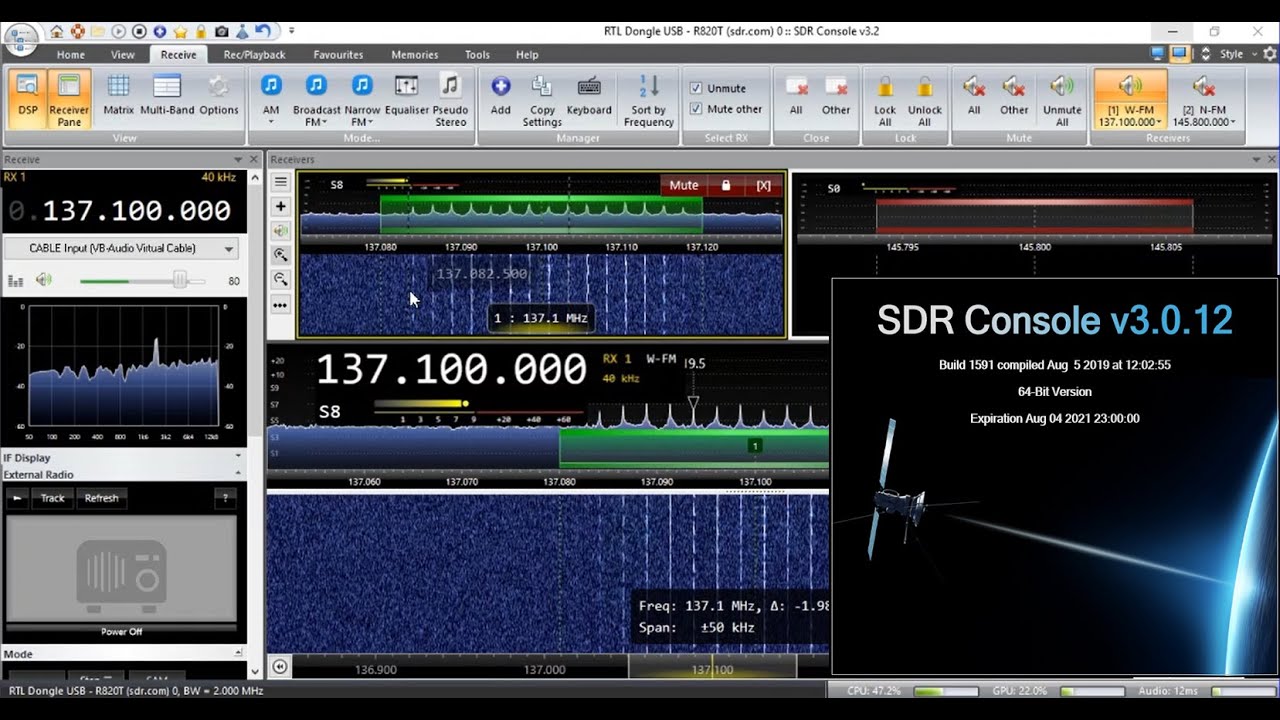Viewport: 1280px width, 720px height.
Task: Click the plus button in Receivers sidebar
Action: pyautogui.click(x=281, y=206)
